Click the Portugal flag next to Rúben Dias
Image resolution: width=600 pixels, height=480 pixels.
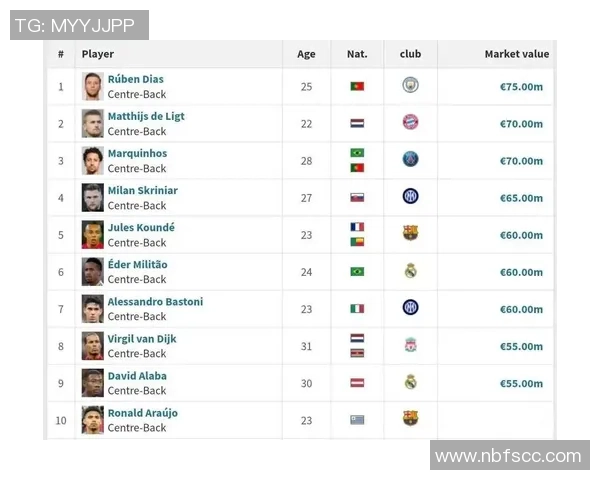(x=357, y=87)
